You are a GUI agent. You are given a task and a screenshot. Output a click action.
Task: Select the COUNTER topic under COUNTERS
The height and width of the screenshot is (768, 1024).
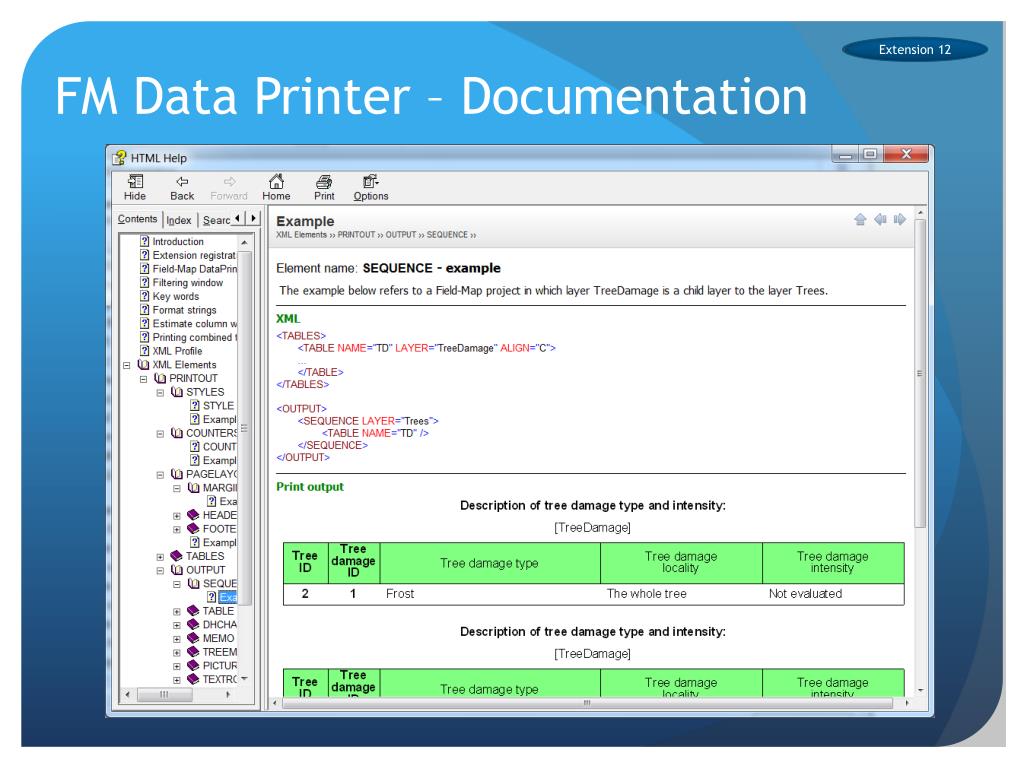(x=219, y=447)
